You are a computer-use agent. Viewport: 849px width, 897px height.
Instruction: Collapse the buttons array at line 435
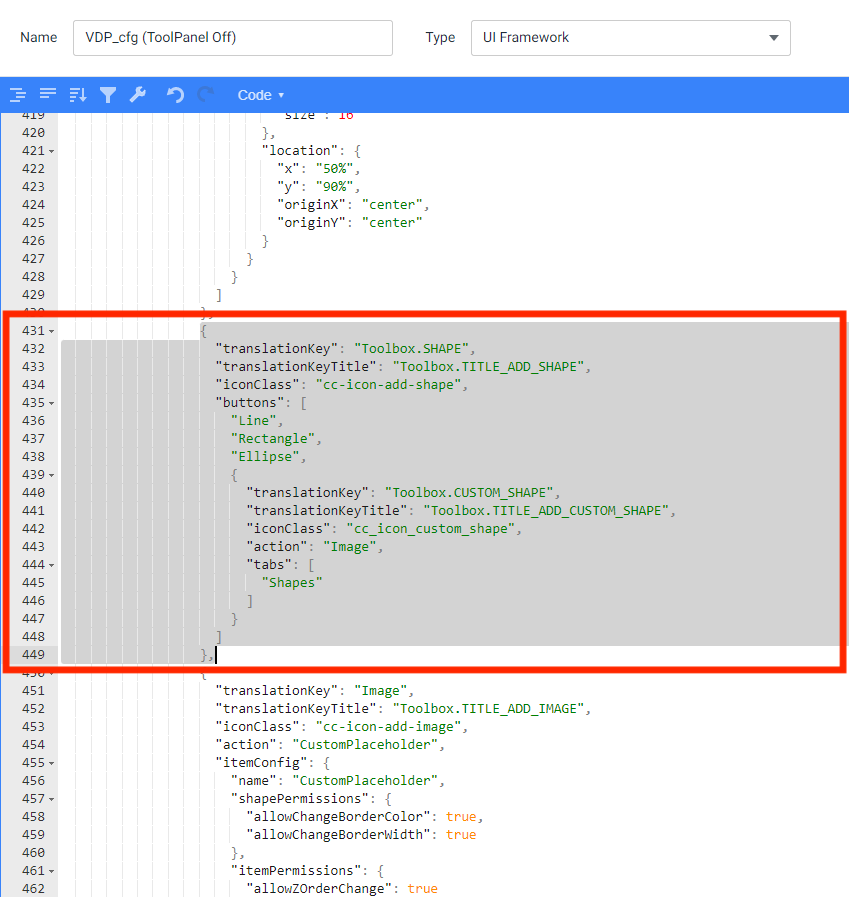tap(51, 403)
